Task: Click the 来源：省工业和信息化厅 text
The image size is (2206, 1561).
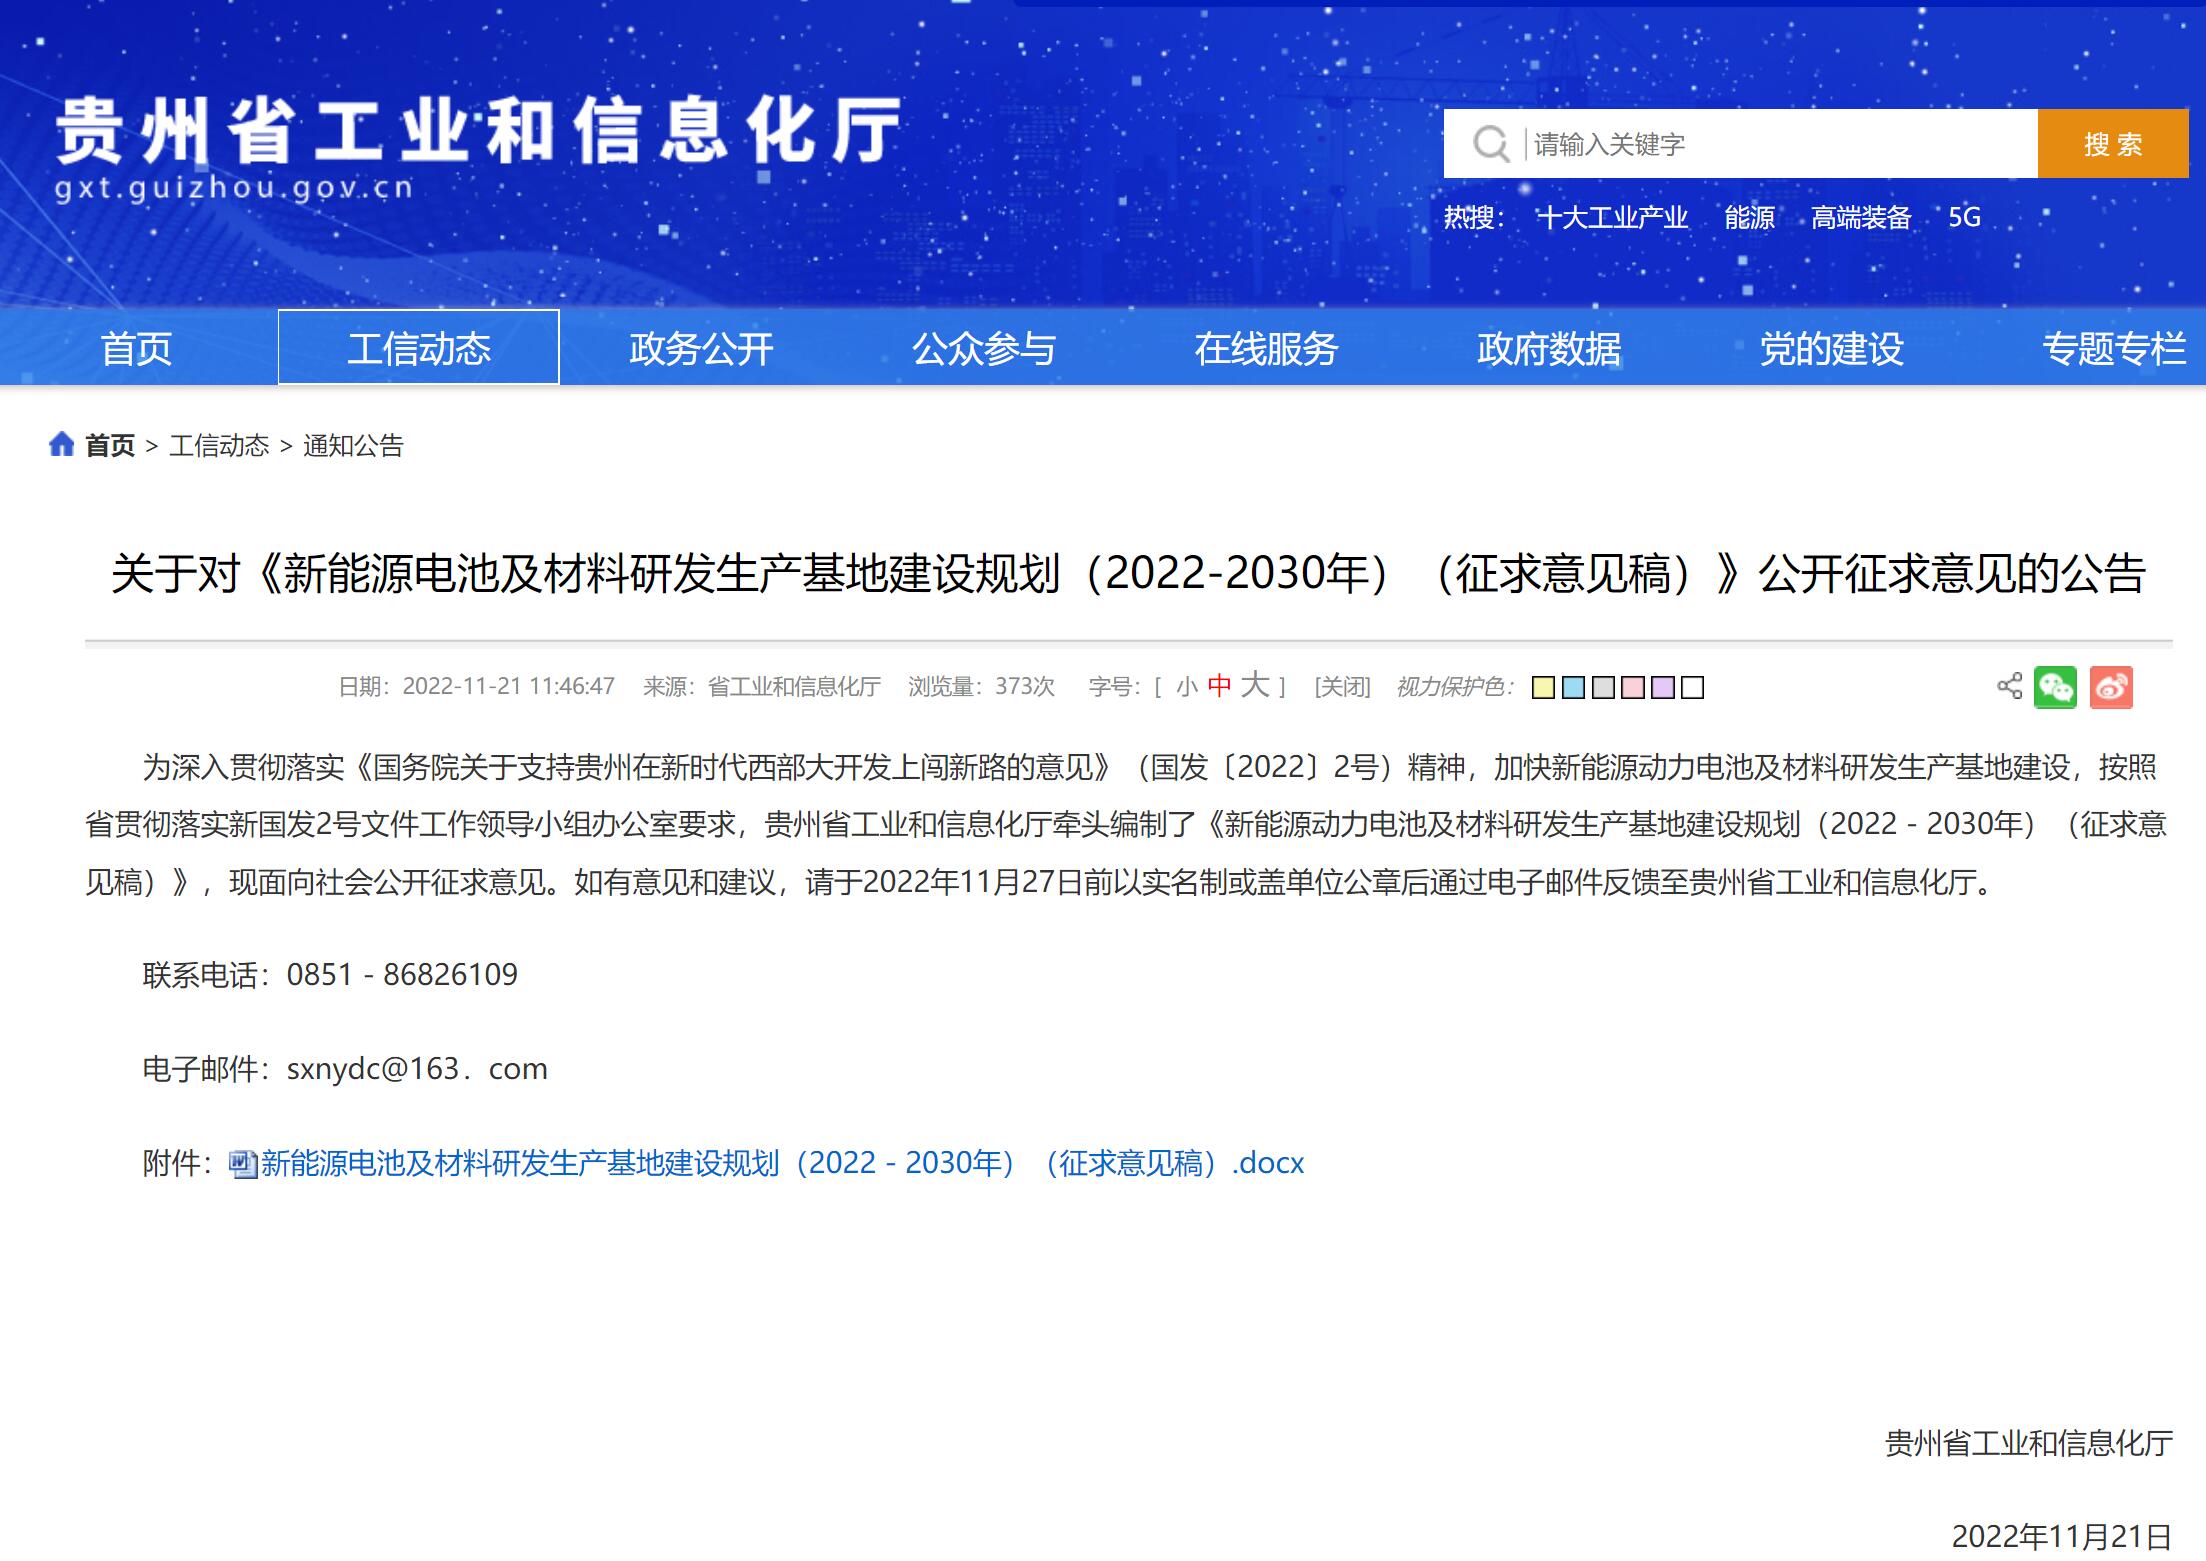Action: (761, 687)
